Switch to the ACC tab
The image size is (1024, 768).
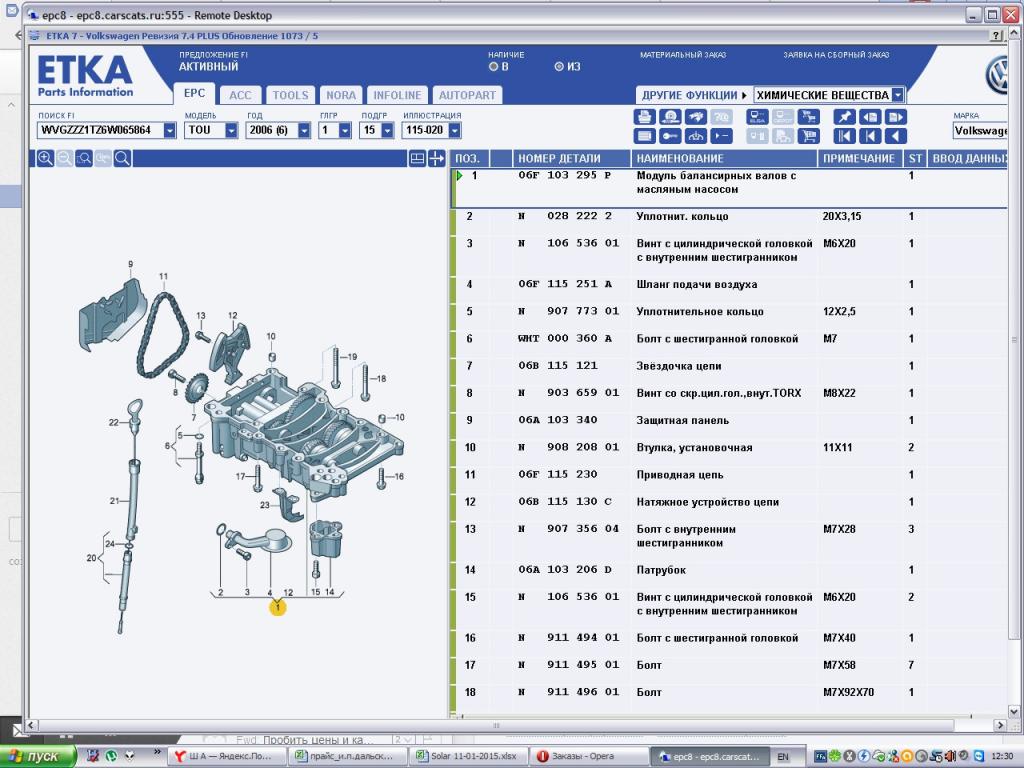coord(240,95)
